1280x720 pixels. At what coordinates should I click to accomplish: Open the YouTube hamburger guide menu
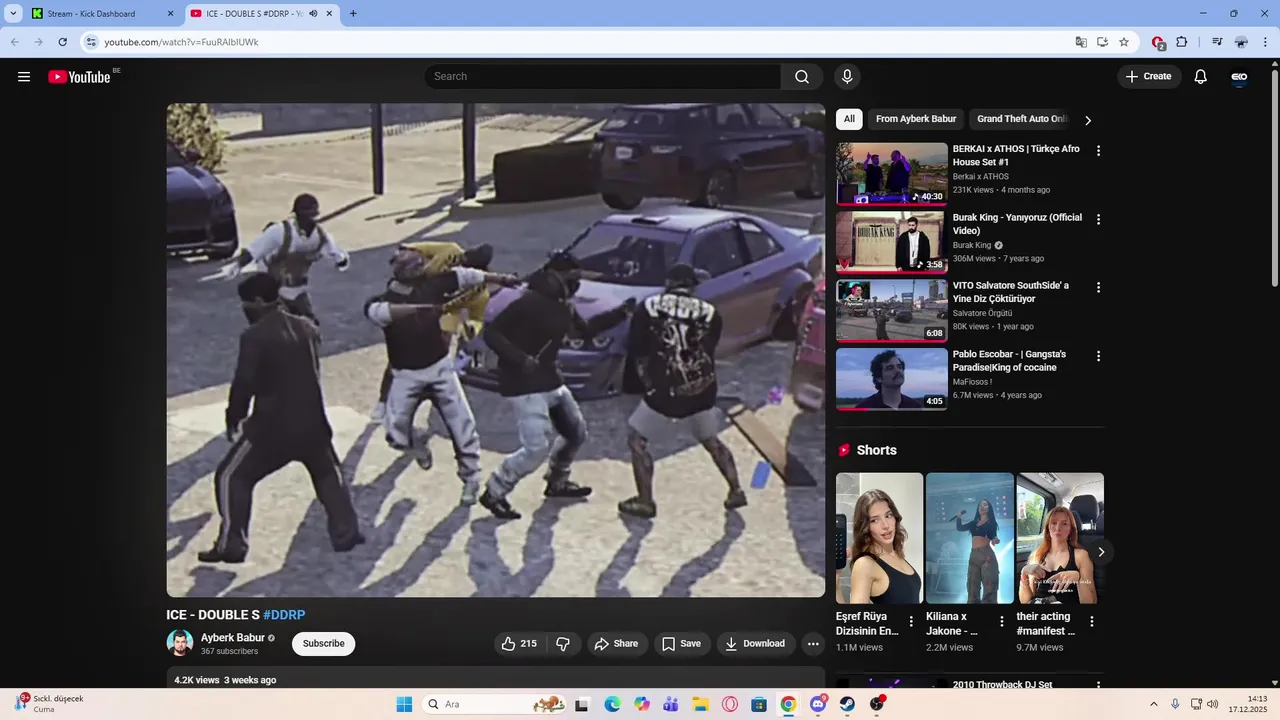pos(24,77)
